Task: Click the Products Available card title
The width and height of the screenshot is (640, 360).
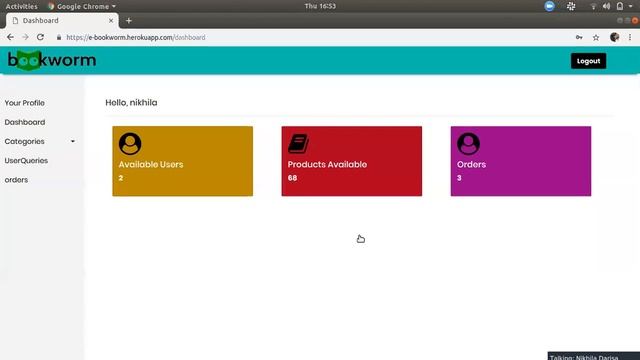Action: pos(327,164)
